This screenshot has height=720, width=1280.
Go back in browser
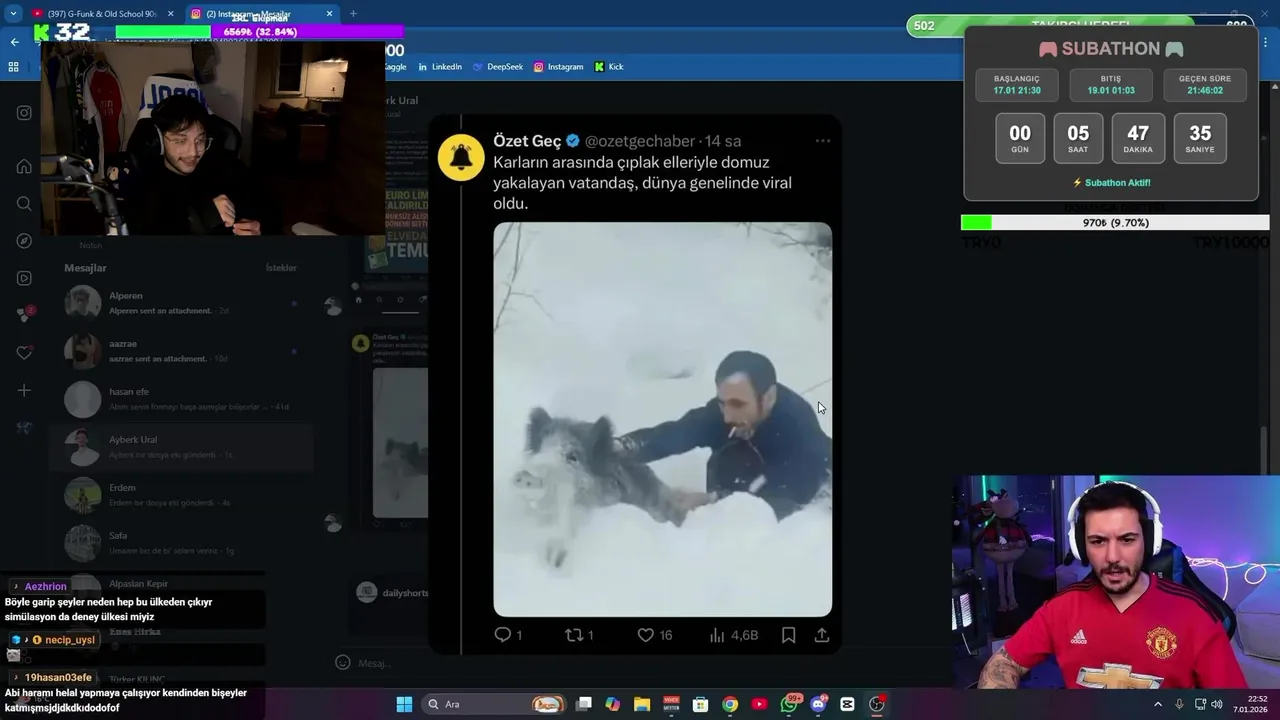tap(14, 42)
